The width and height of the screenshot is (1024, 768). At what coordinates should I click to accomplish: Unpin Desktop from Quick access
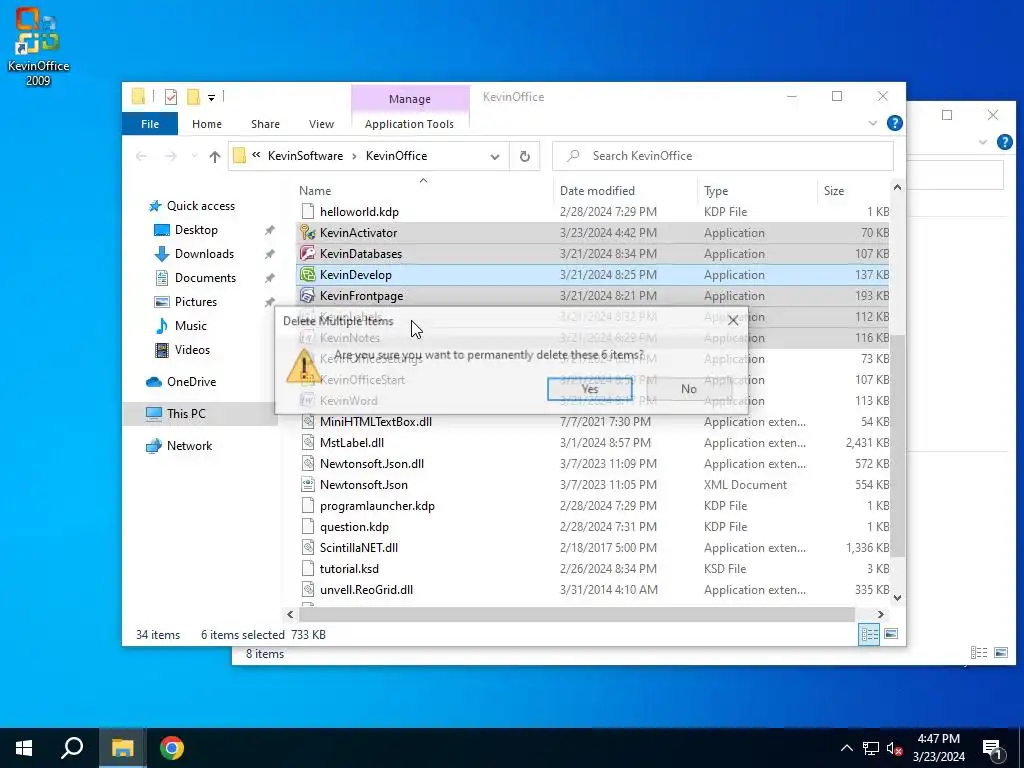[269, 230]
